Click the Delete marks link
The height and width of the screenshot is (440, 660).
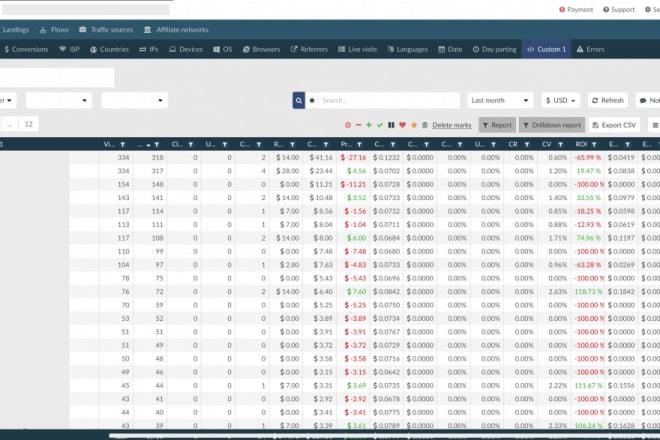click(452, 125)
